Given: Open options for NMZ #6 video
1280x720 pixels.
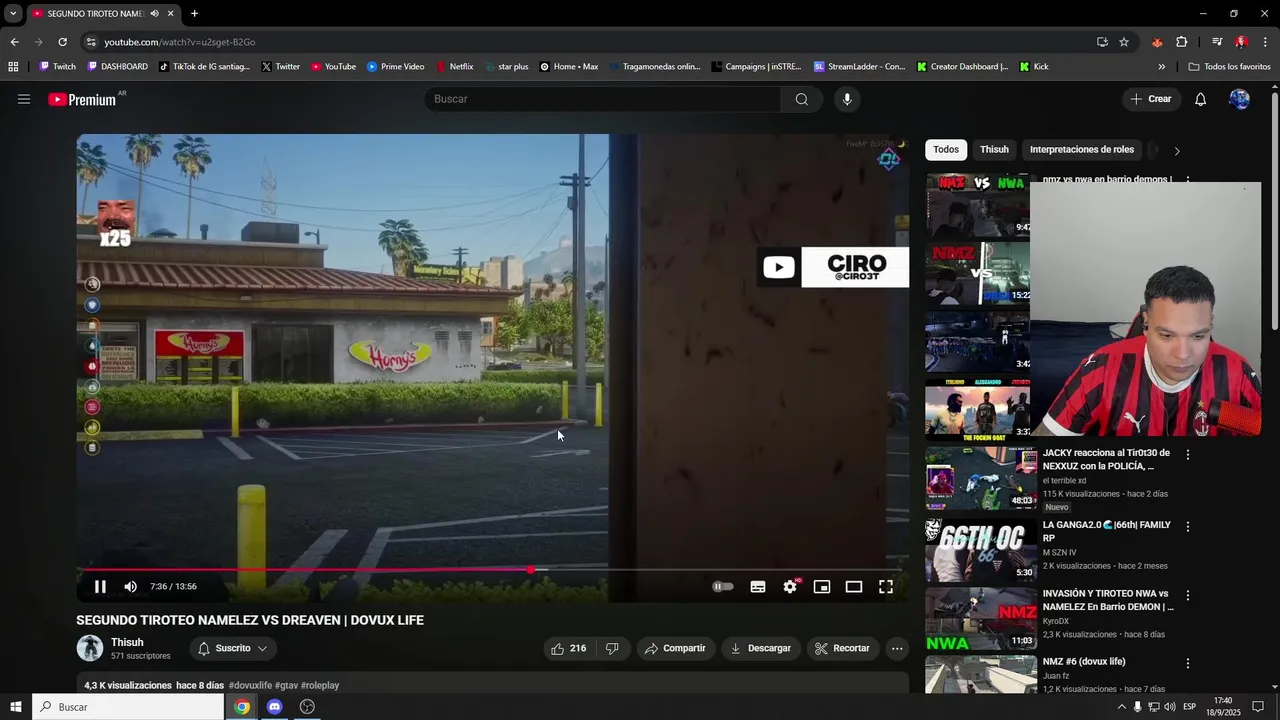Looking at the screenshot, I should tap(1188, 663).
